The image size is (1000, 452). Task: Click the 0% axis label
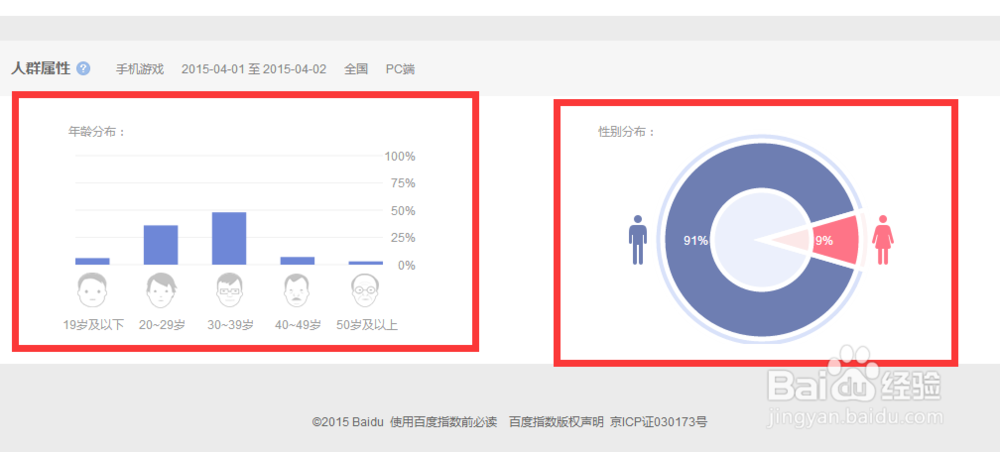click(x=407, y=265)
